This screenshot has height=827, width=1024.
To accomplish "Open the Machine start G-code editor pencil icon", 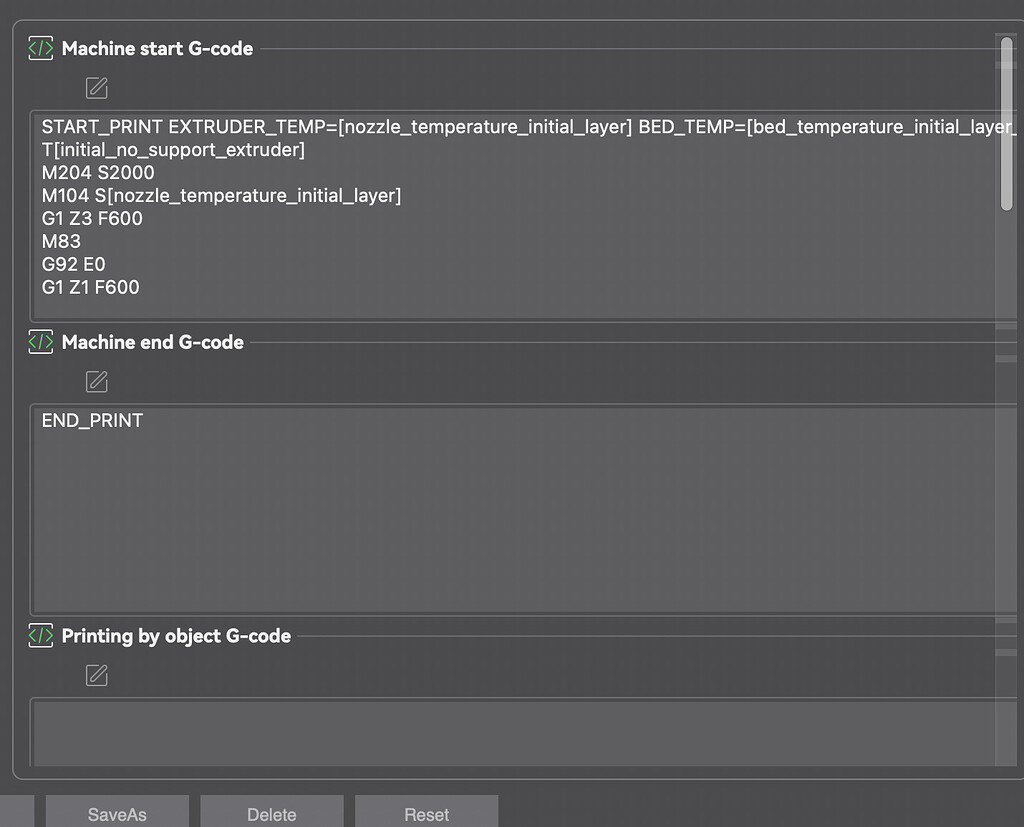I will click(96, 88).
